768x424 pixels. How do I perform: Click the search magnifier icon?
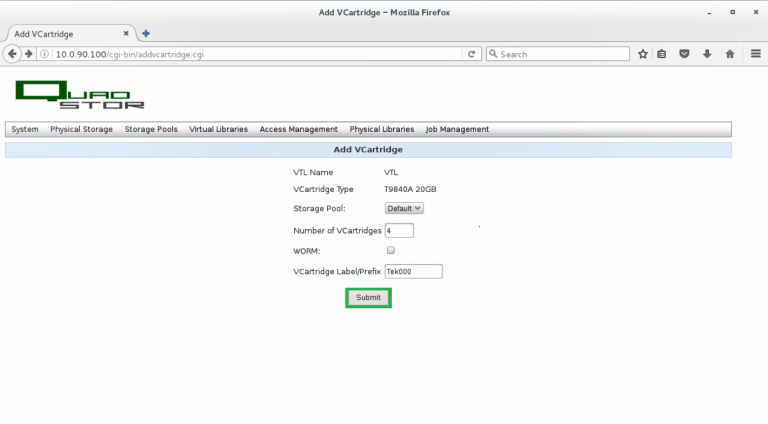[x=493, y=54]
